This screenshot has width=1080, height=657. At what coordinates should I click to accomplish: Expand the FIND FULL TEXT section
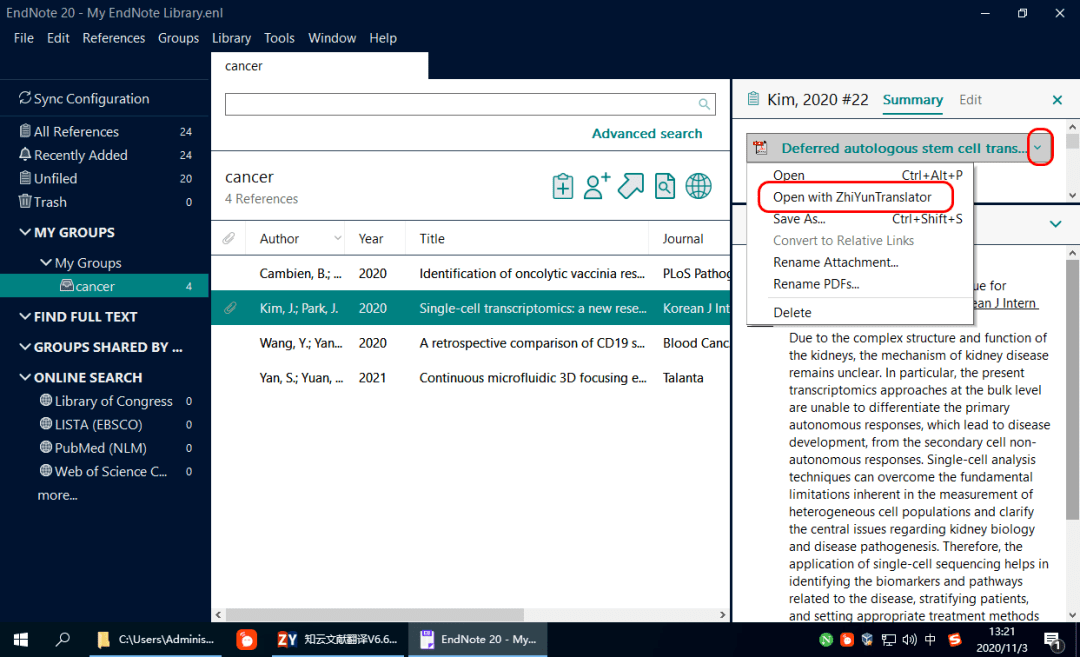coord(25,317)
